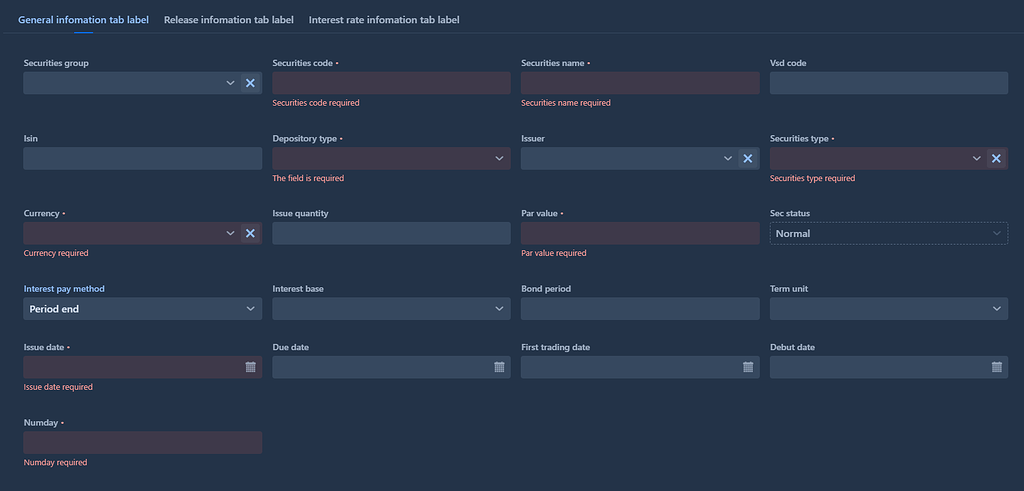The width and height of the screenshot is (1024, 491).
Task: Select the General infomation tab
Action: click(84, 20)
